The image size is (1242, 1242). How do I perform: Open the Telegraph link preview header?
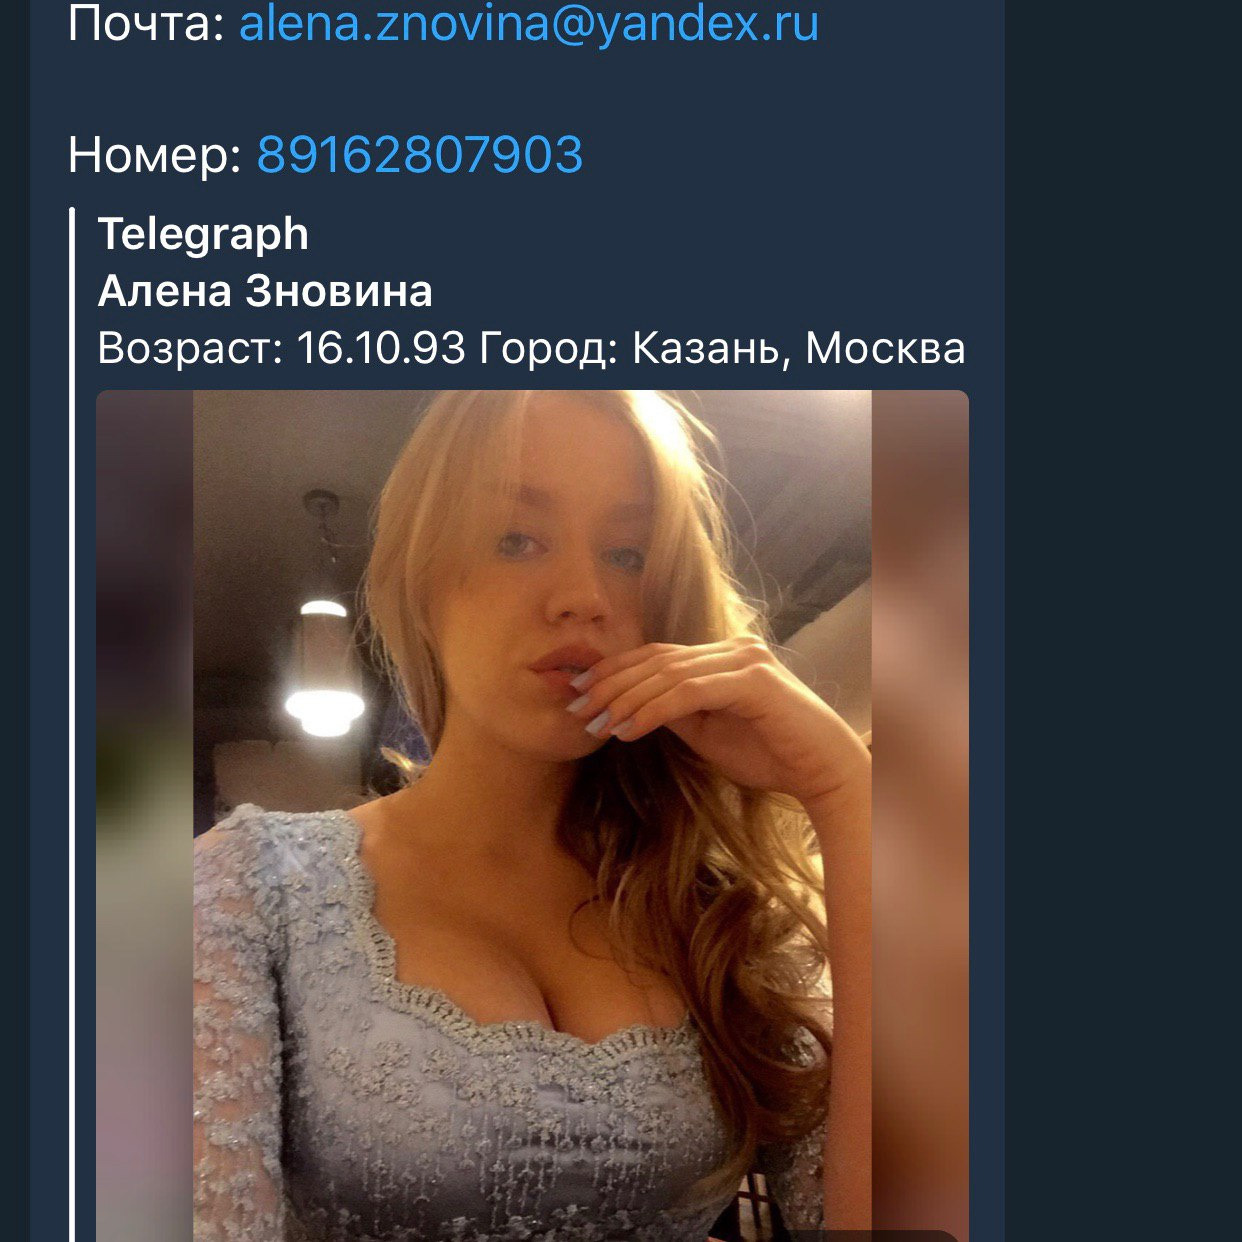(203, 234)
